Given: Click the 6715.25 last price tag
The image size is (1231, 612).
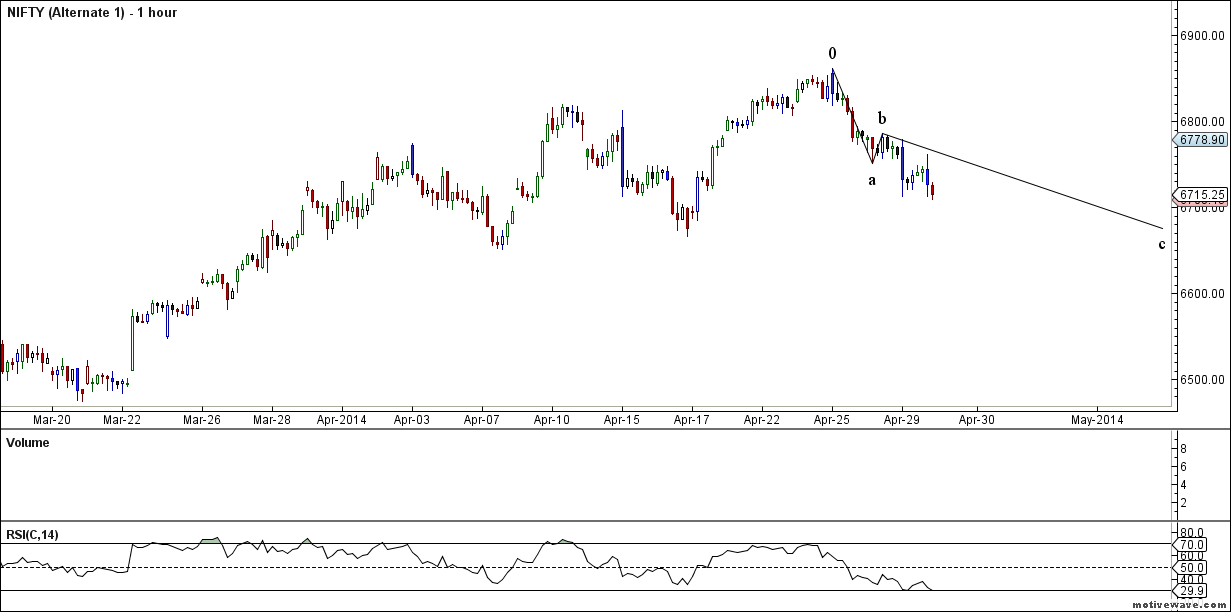Looking at the screenshot, I should click(1201, 195).
